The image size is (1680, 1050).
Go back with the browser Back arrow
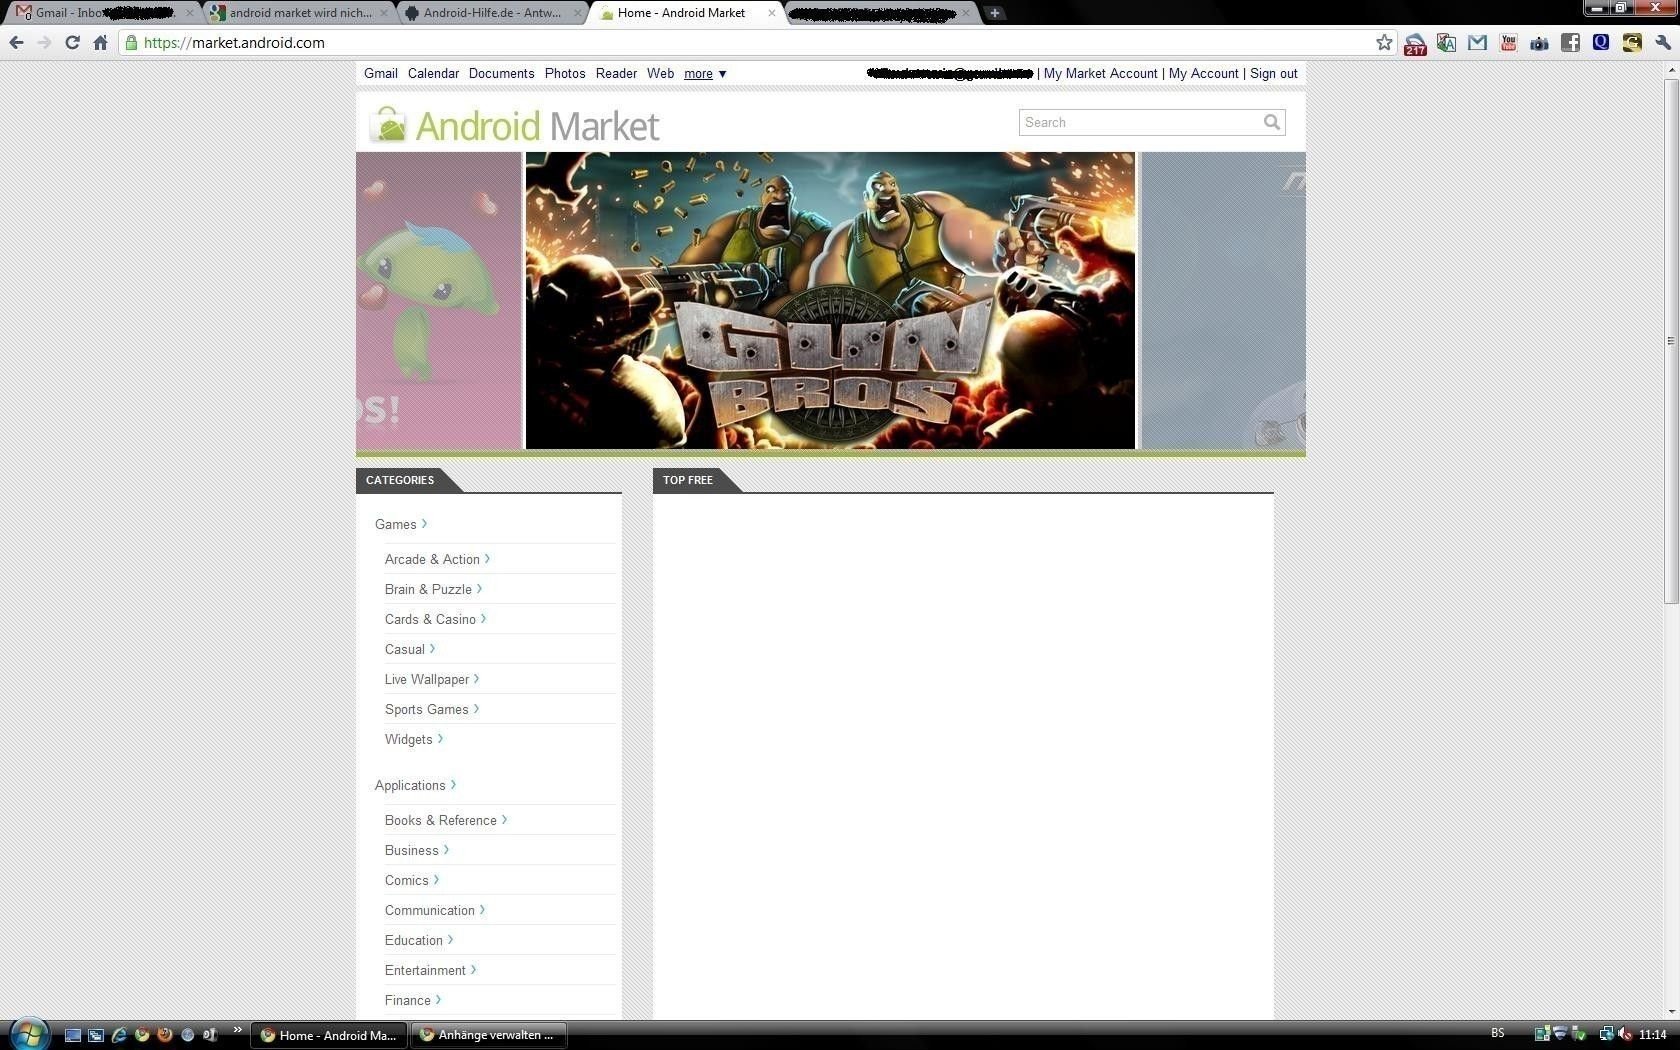[16, 42]
